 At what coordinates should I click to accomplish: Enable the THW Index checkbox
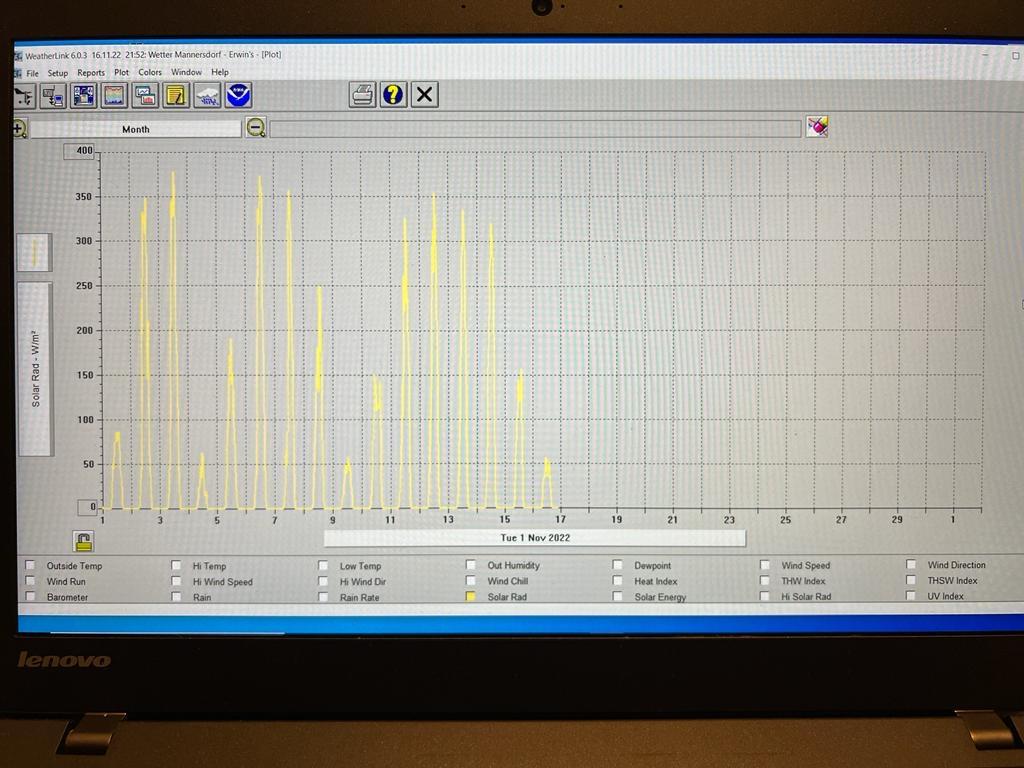coord(765,580)
